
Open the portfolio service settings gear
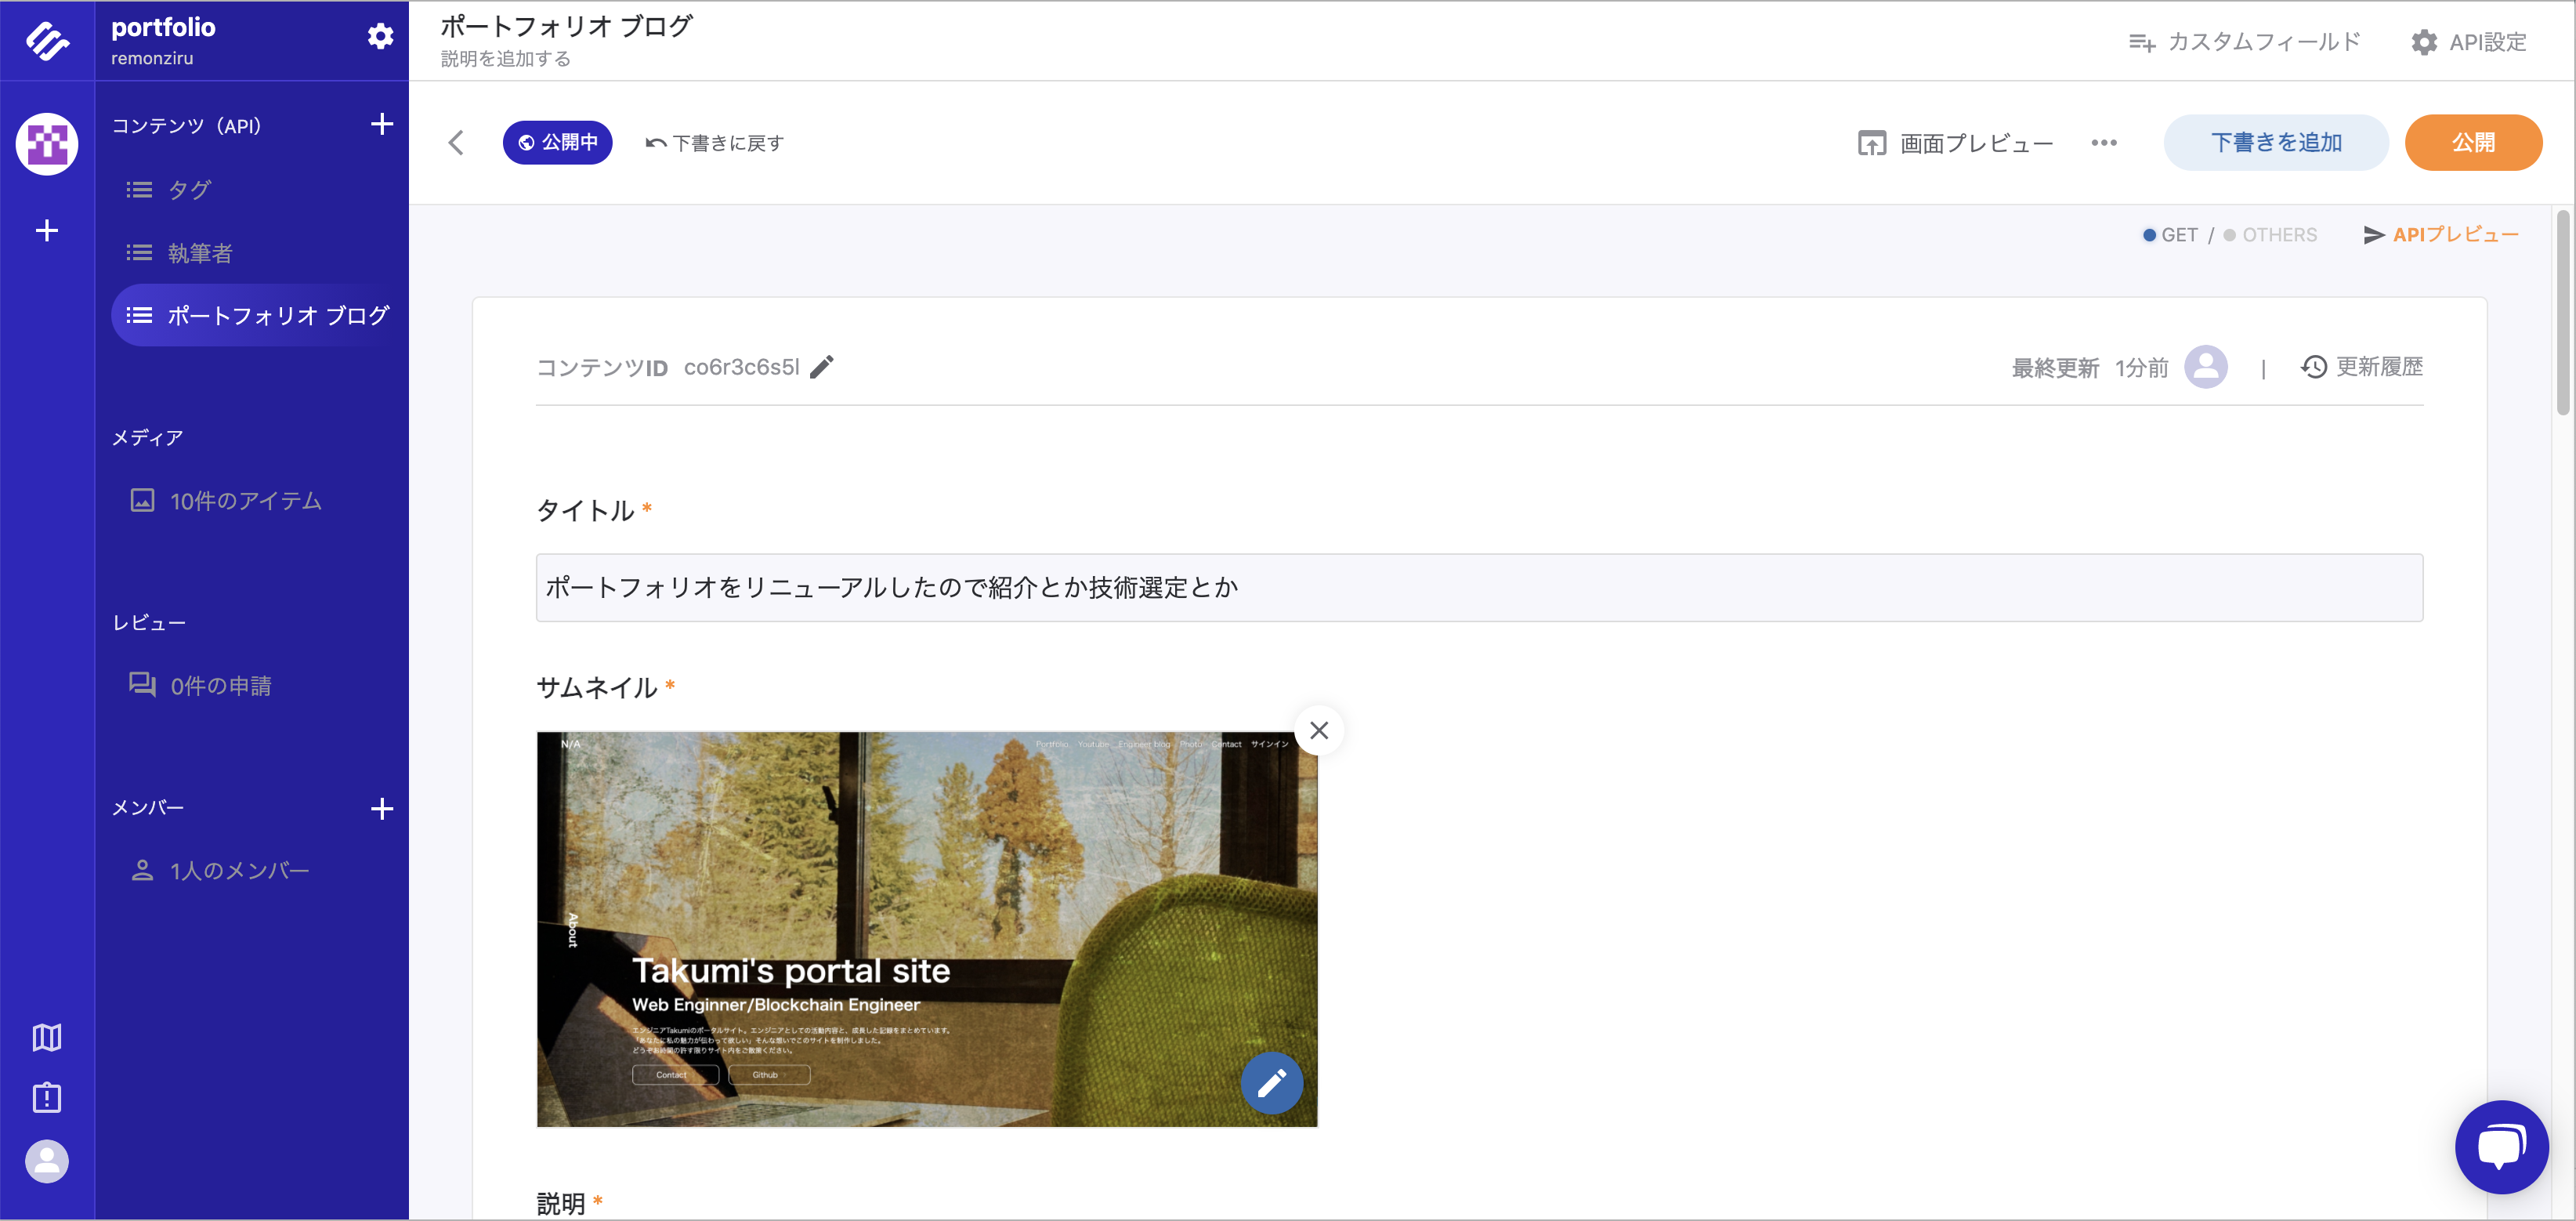click(380, 35)
